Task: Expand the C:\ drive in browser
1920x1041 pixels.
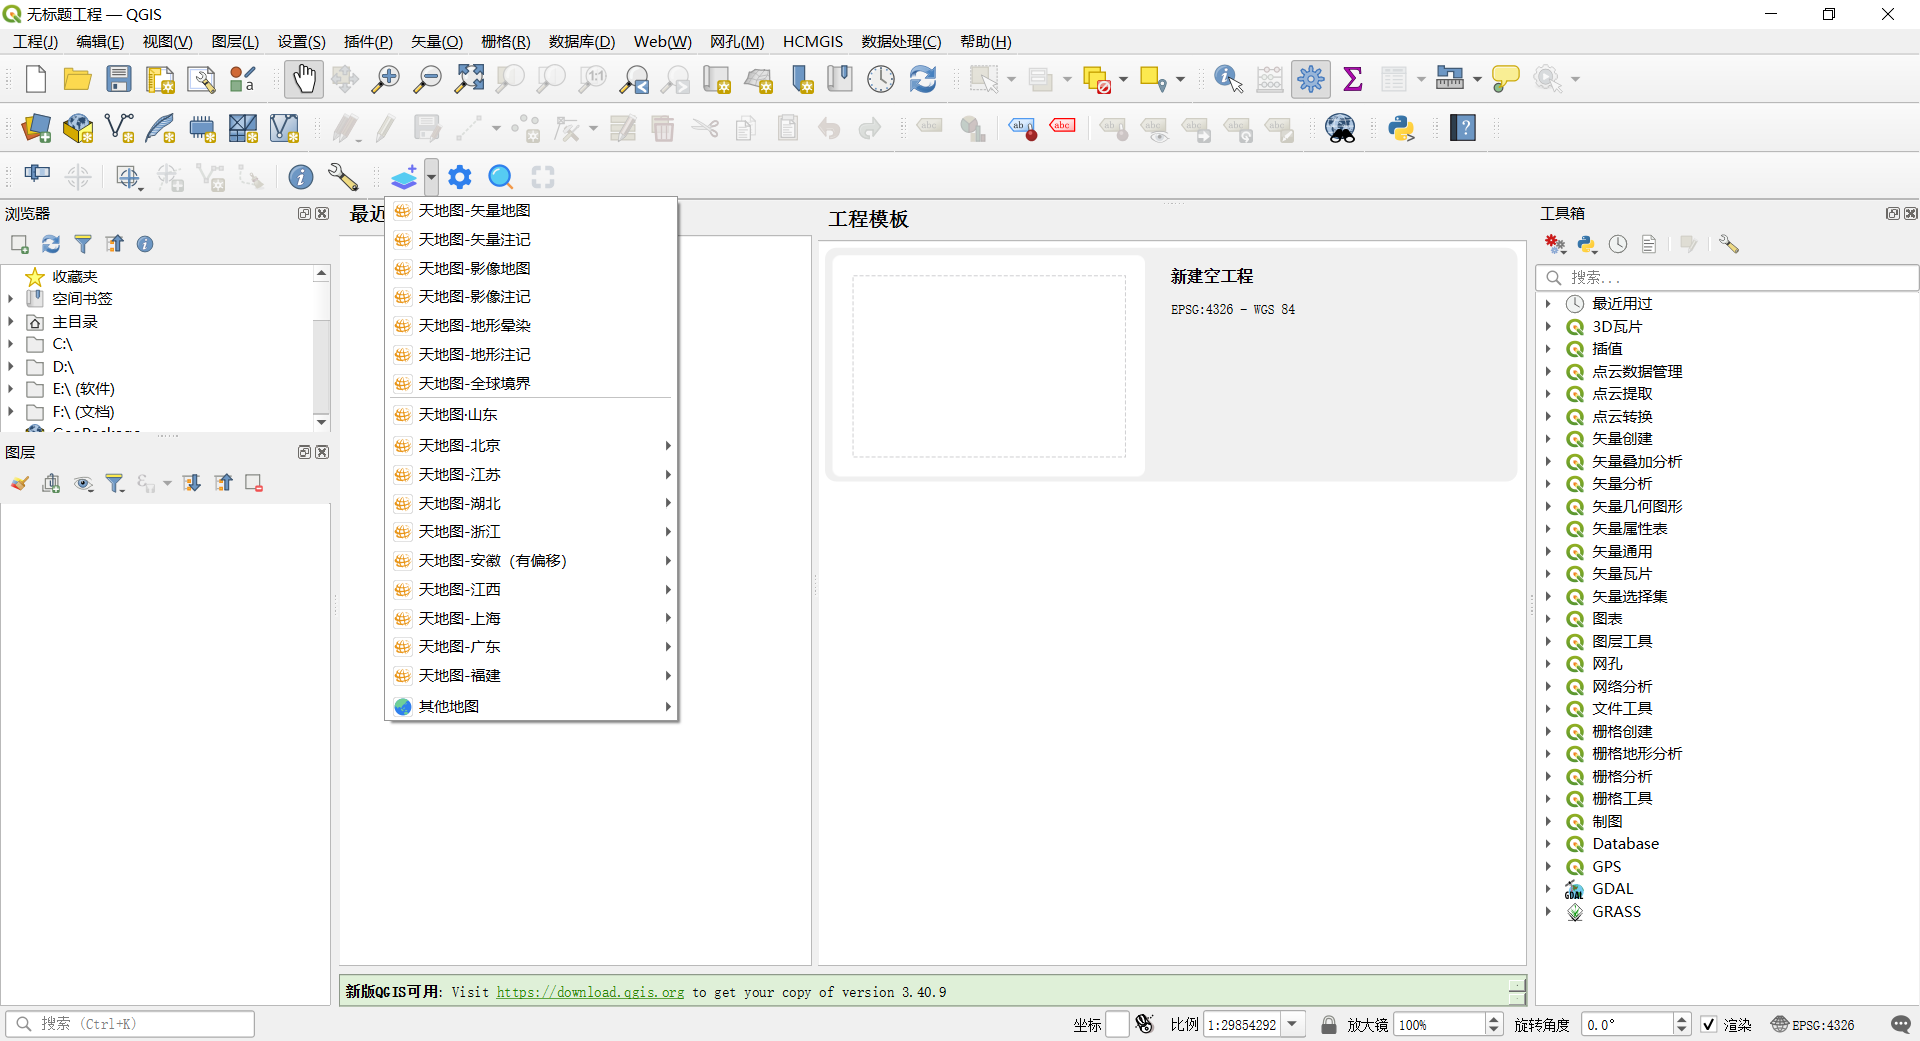Action: click(11, 344)
